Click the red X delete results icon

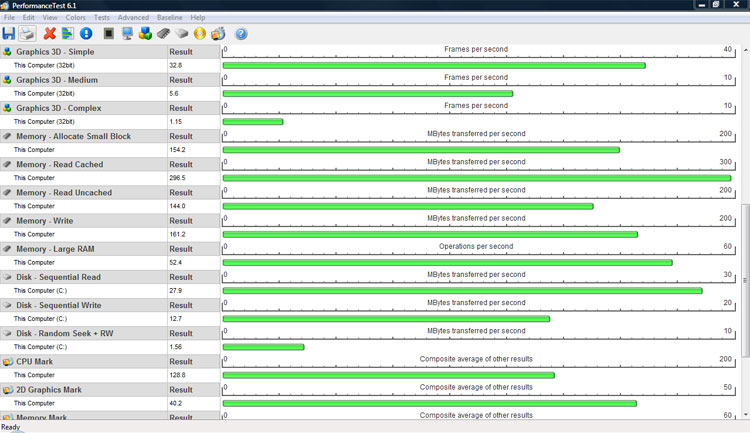pyautogui.click(x=49, y=33)
